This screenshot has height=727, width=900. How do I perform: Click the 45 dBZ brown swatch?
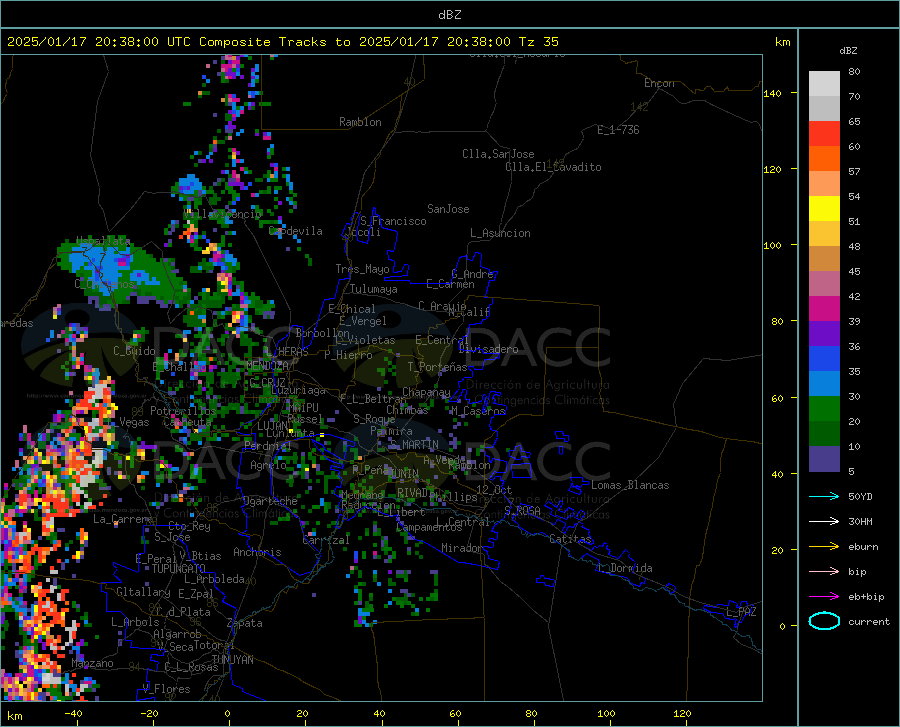[824, 259]
